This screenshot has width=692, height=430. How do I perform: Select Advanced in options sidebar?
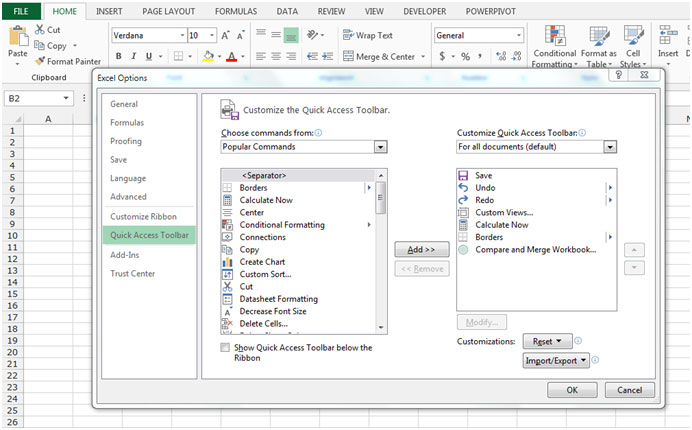[x=128, y=196]
